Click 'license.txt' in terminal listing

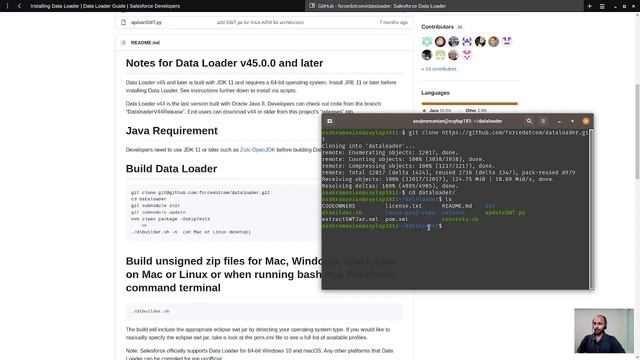[x=404, y=206]
